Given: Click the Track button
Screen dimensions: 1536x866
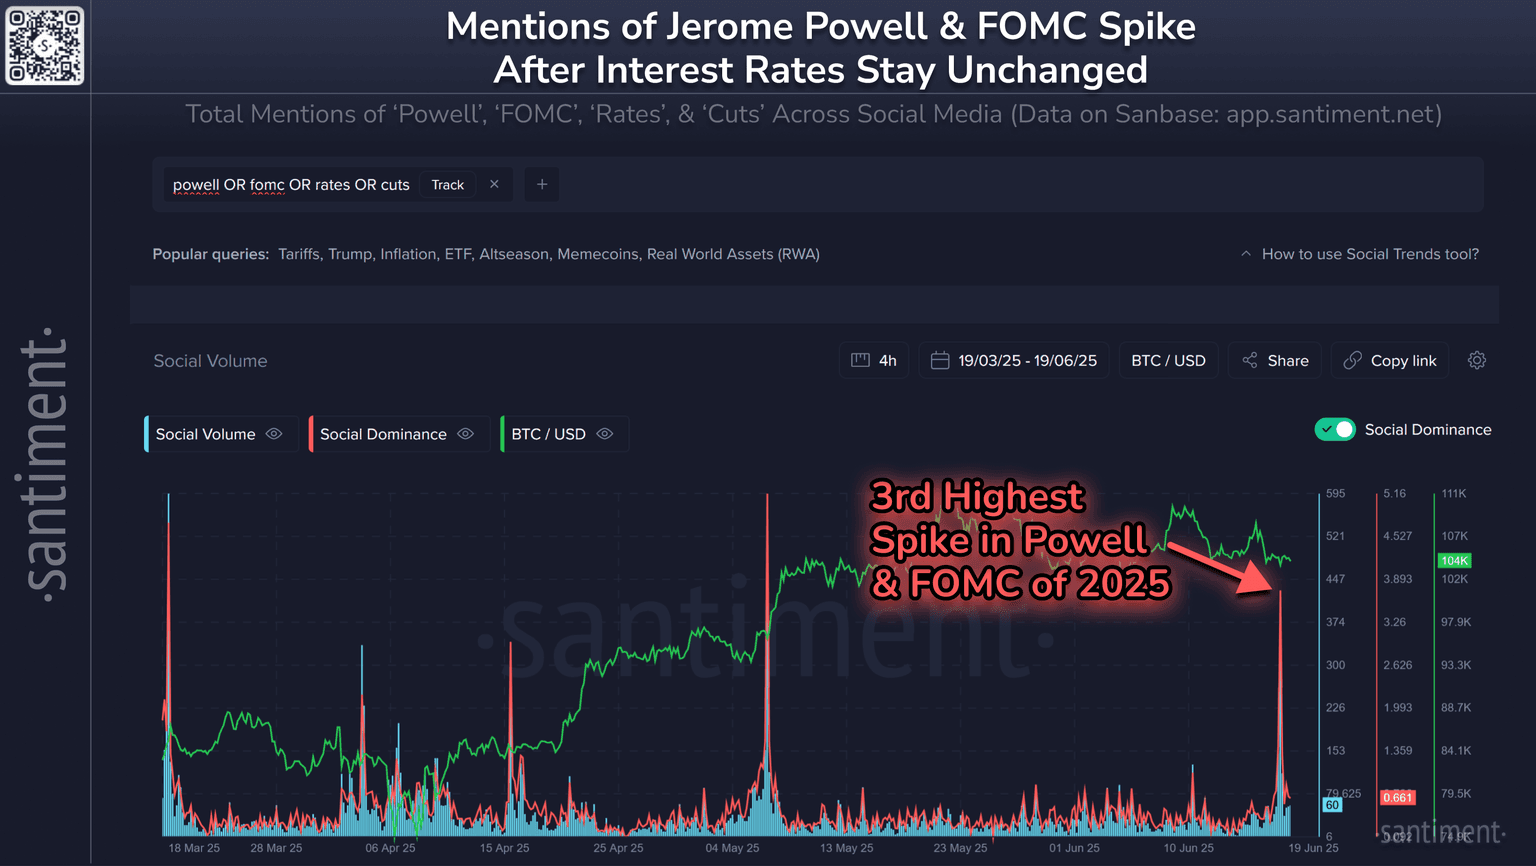Looking at the screenshot, I should 447,185.
